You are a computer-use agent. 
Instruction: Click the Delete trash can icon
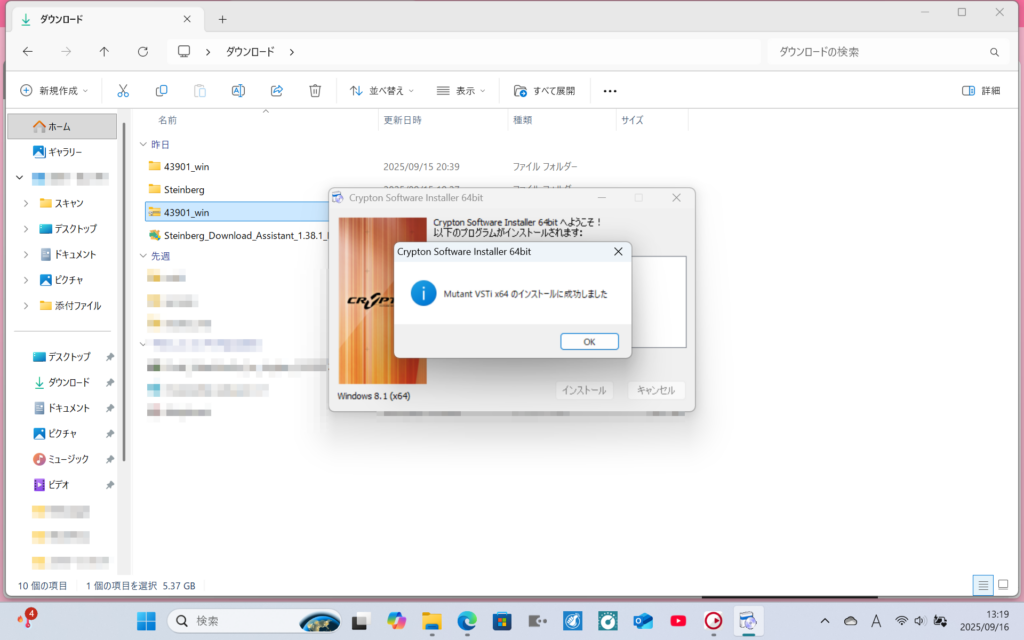click(315, 90)
